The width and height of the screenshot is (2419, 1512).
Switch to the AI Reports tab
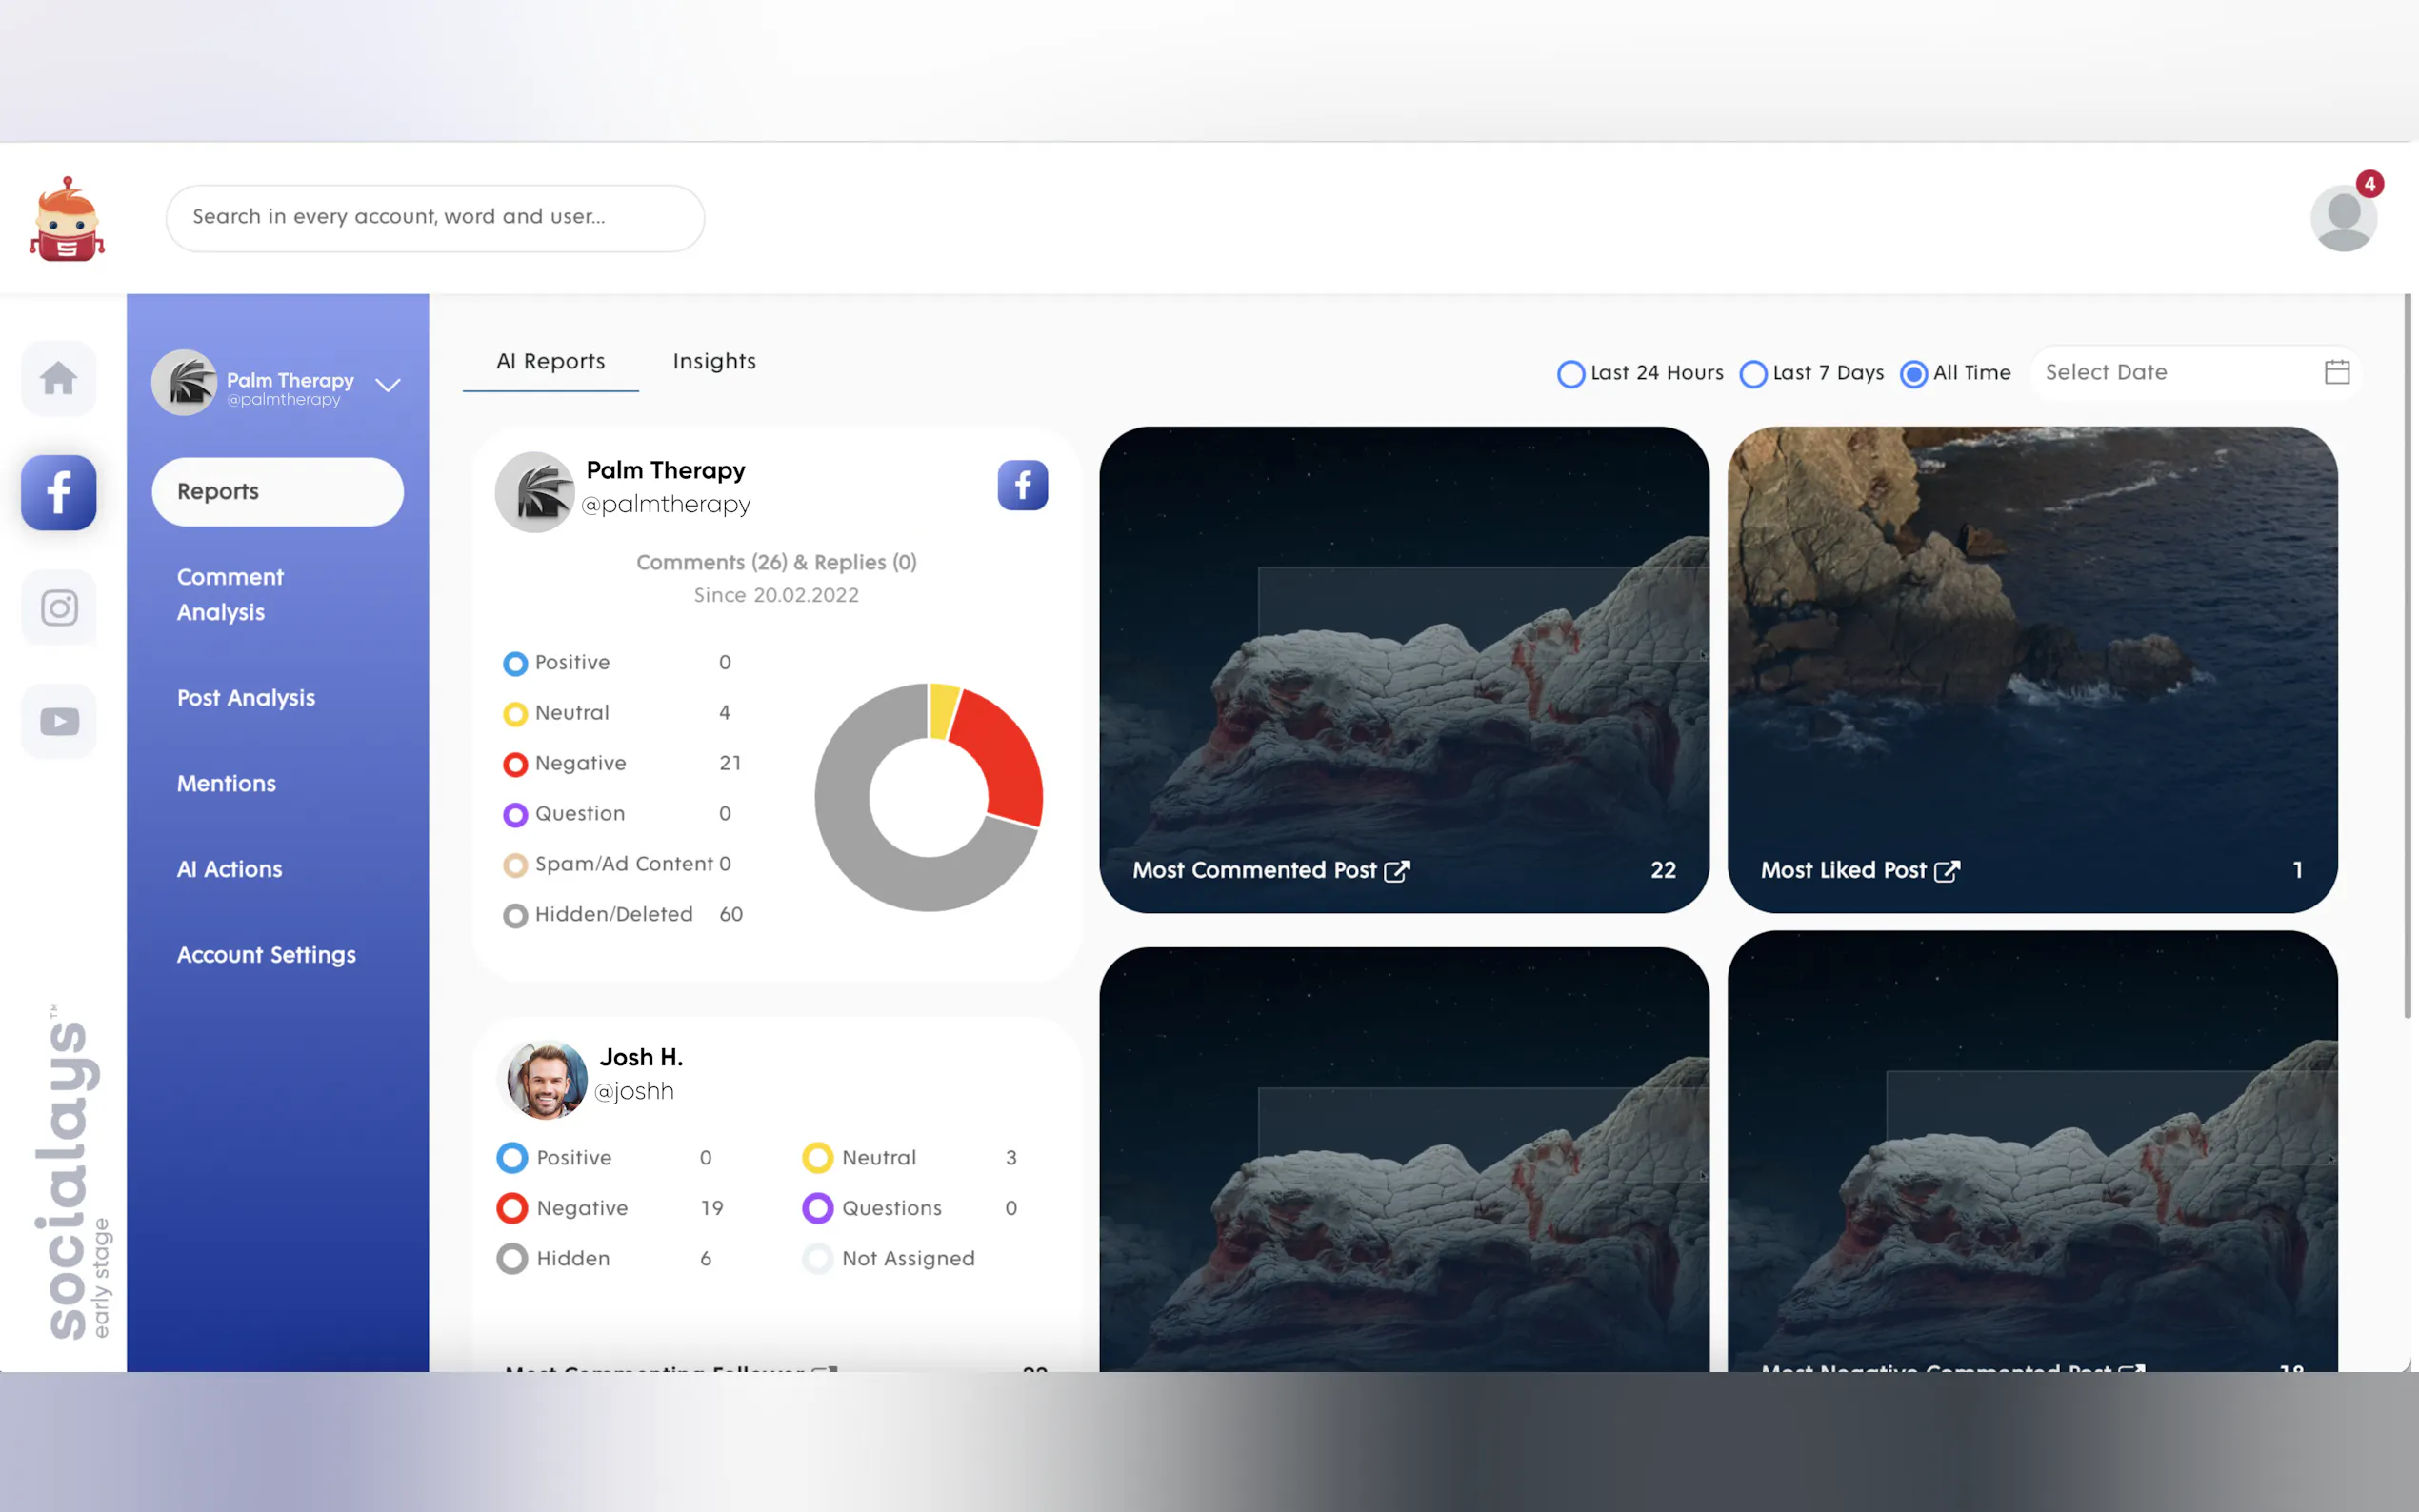550,361
